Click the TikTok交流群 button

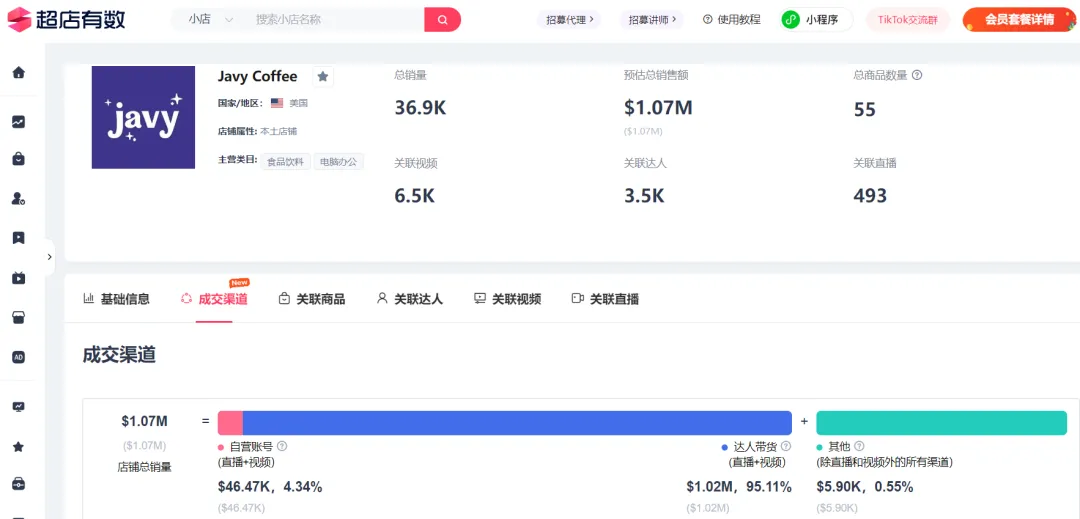[908, 19]
